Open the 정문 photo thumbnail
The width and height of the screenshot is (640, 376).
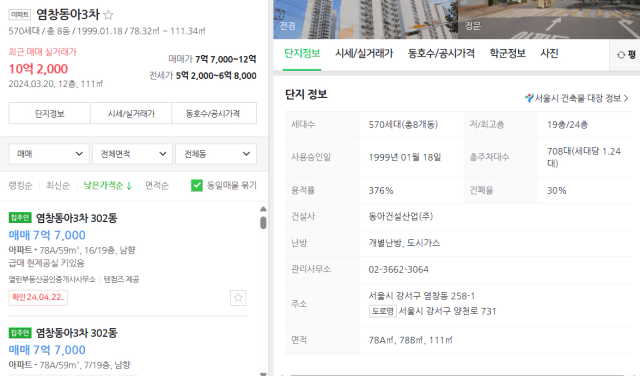(549, 19)
